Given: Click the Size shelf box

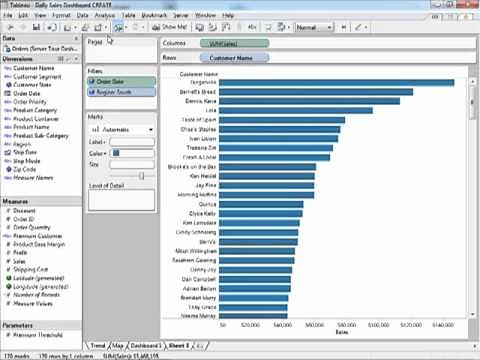Looking at the screenshot, I should point(132,165).
